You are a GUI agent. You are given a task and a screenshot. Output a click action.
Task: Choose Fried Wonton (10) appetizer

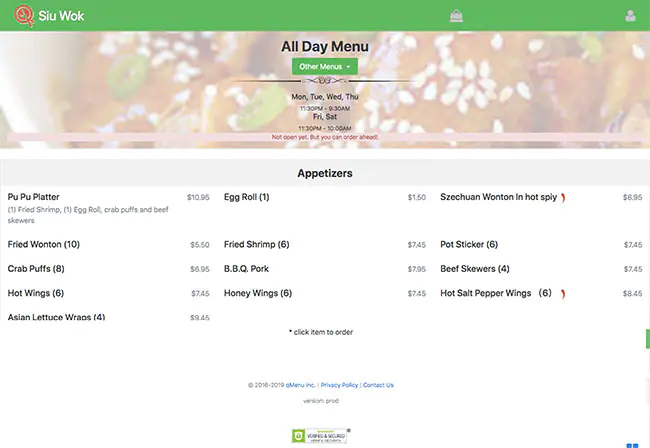[44, 244]
